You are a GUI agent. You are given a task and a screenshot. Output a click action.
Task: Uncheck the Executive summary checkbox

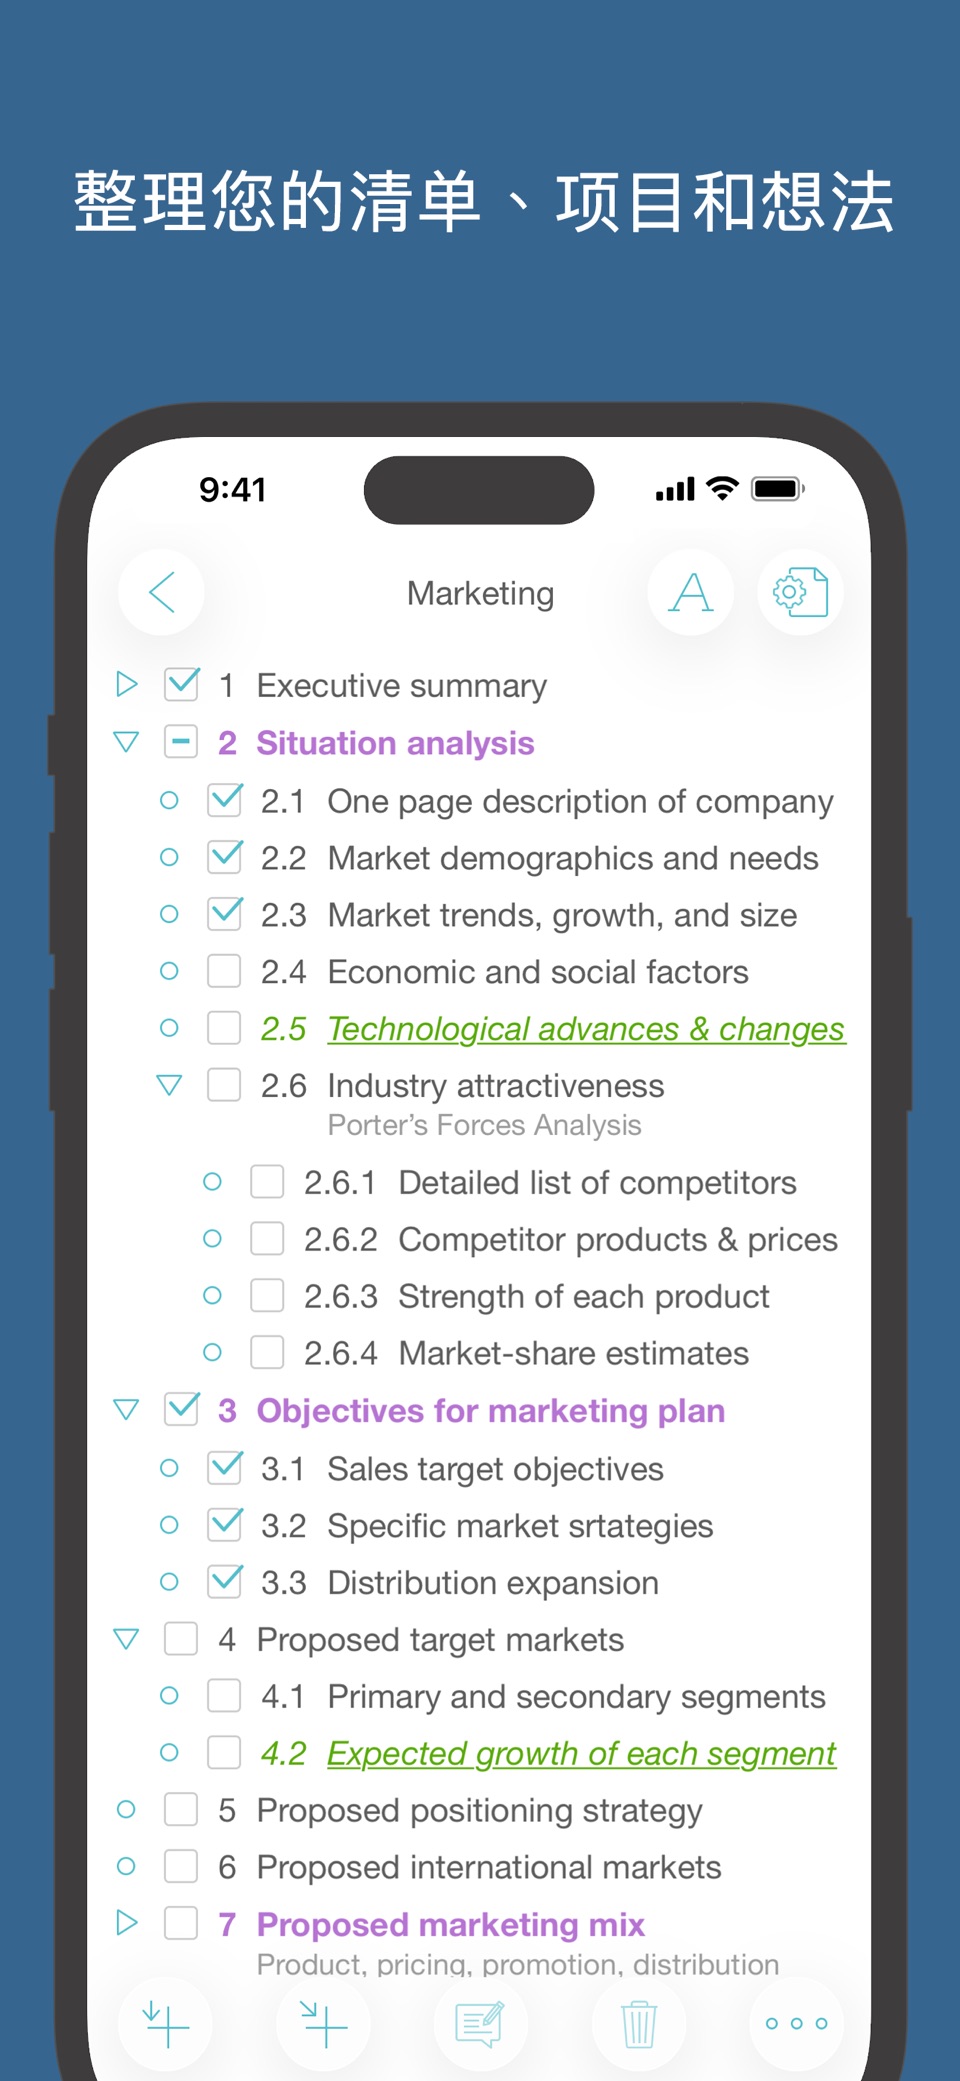[x=182, y=684]
